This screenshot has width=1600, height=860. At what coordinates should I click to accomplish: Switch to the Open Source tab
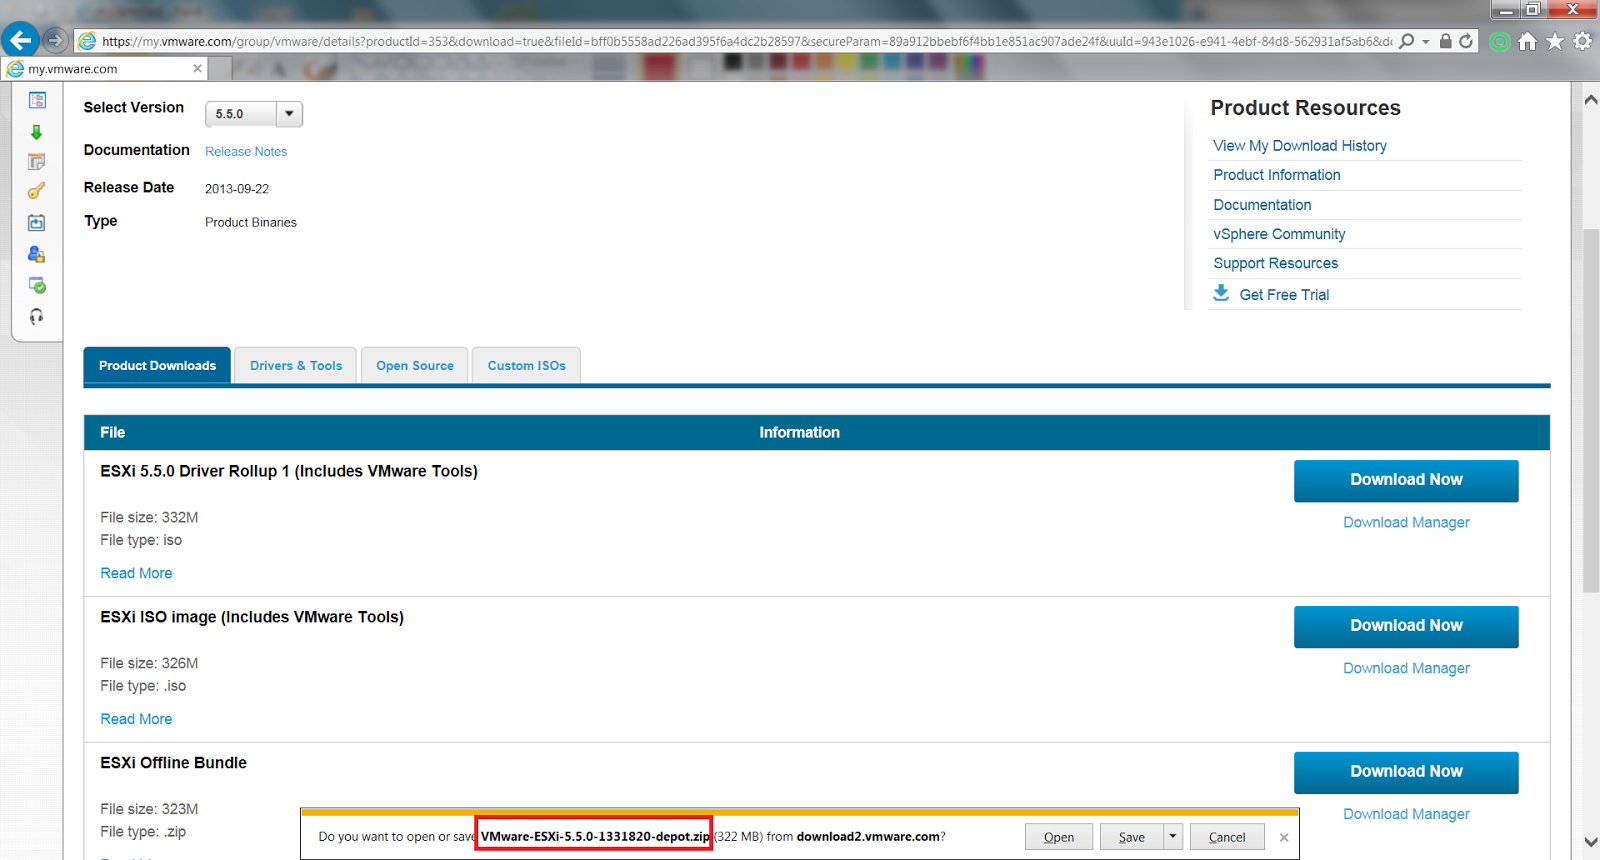[415, 366]
